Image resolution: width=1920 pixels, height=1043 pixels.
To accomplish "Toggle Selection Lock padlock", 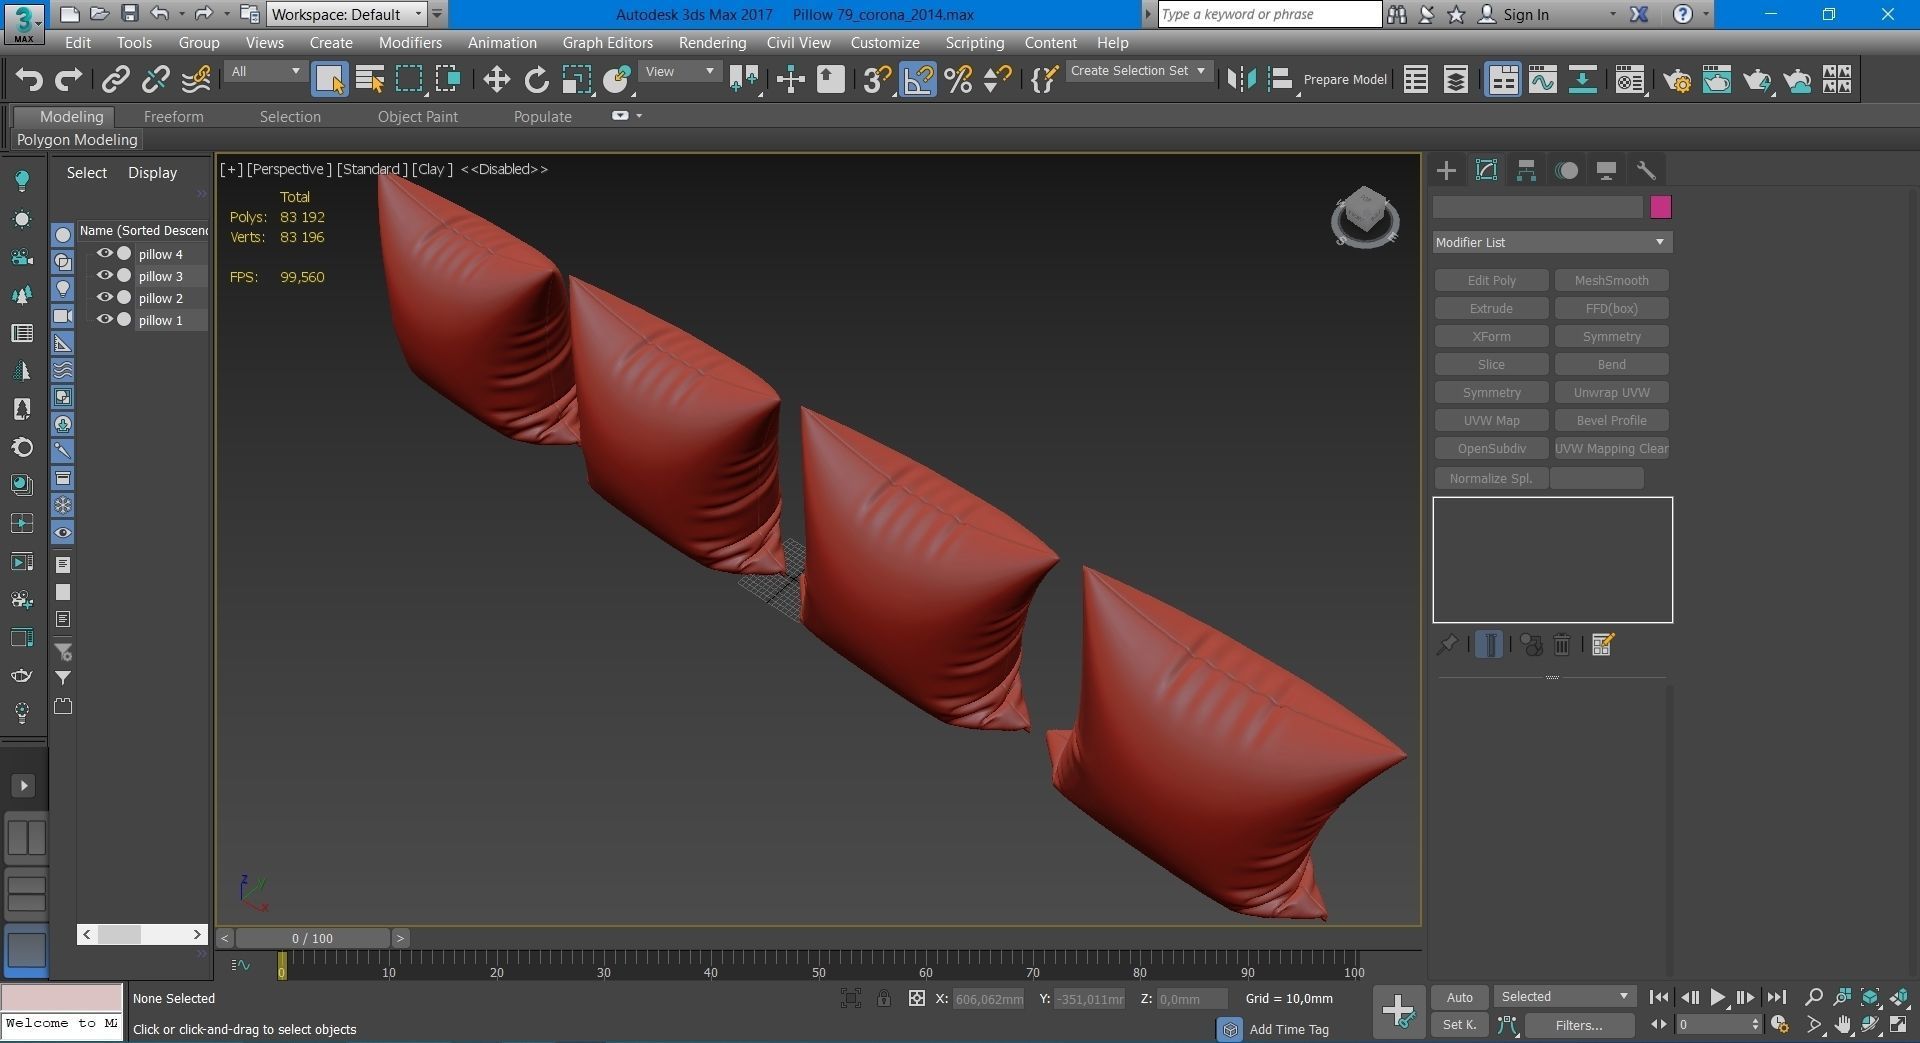I will pyautogui.click(x=884, y=998).
